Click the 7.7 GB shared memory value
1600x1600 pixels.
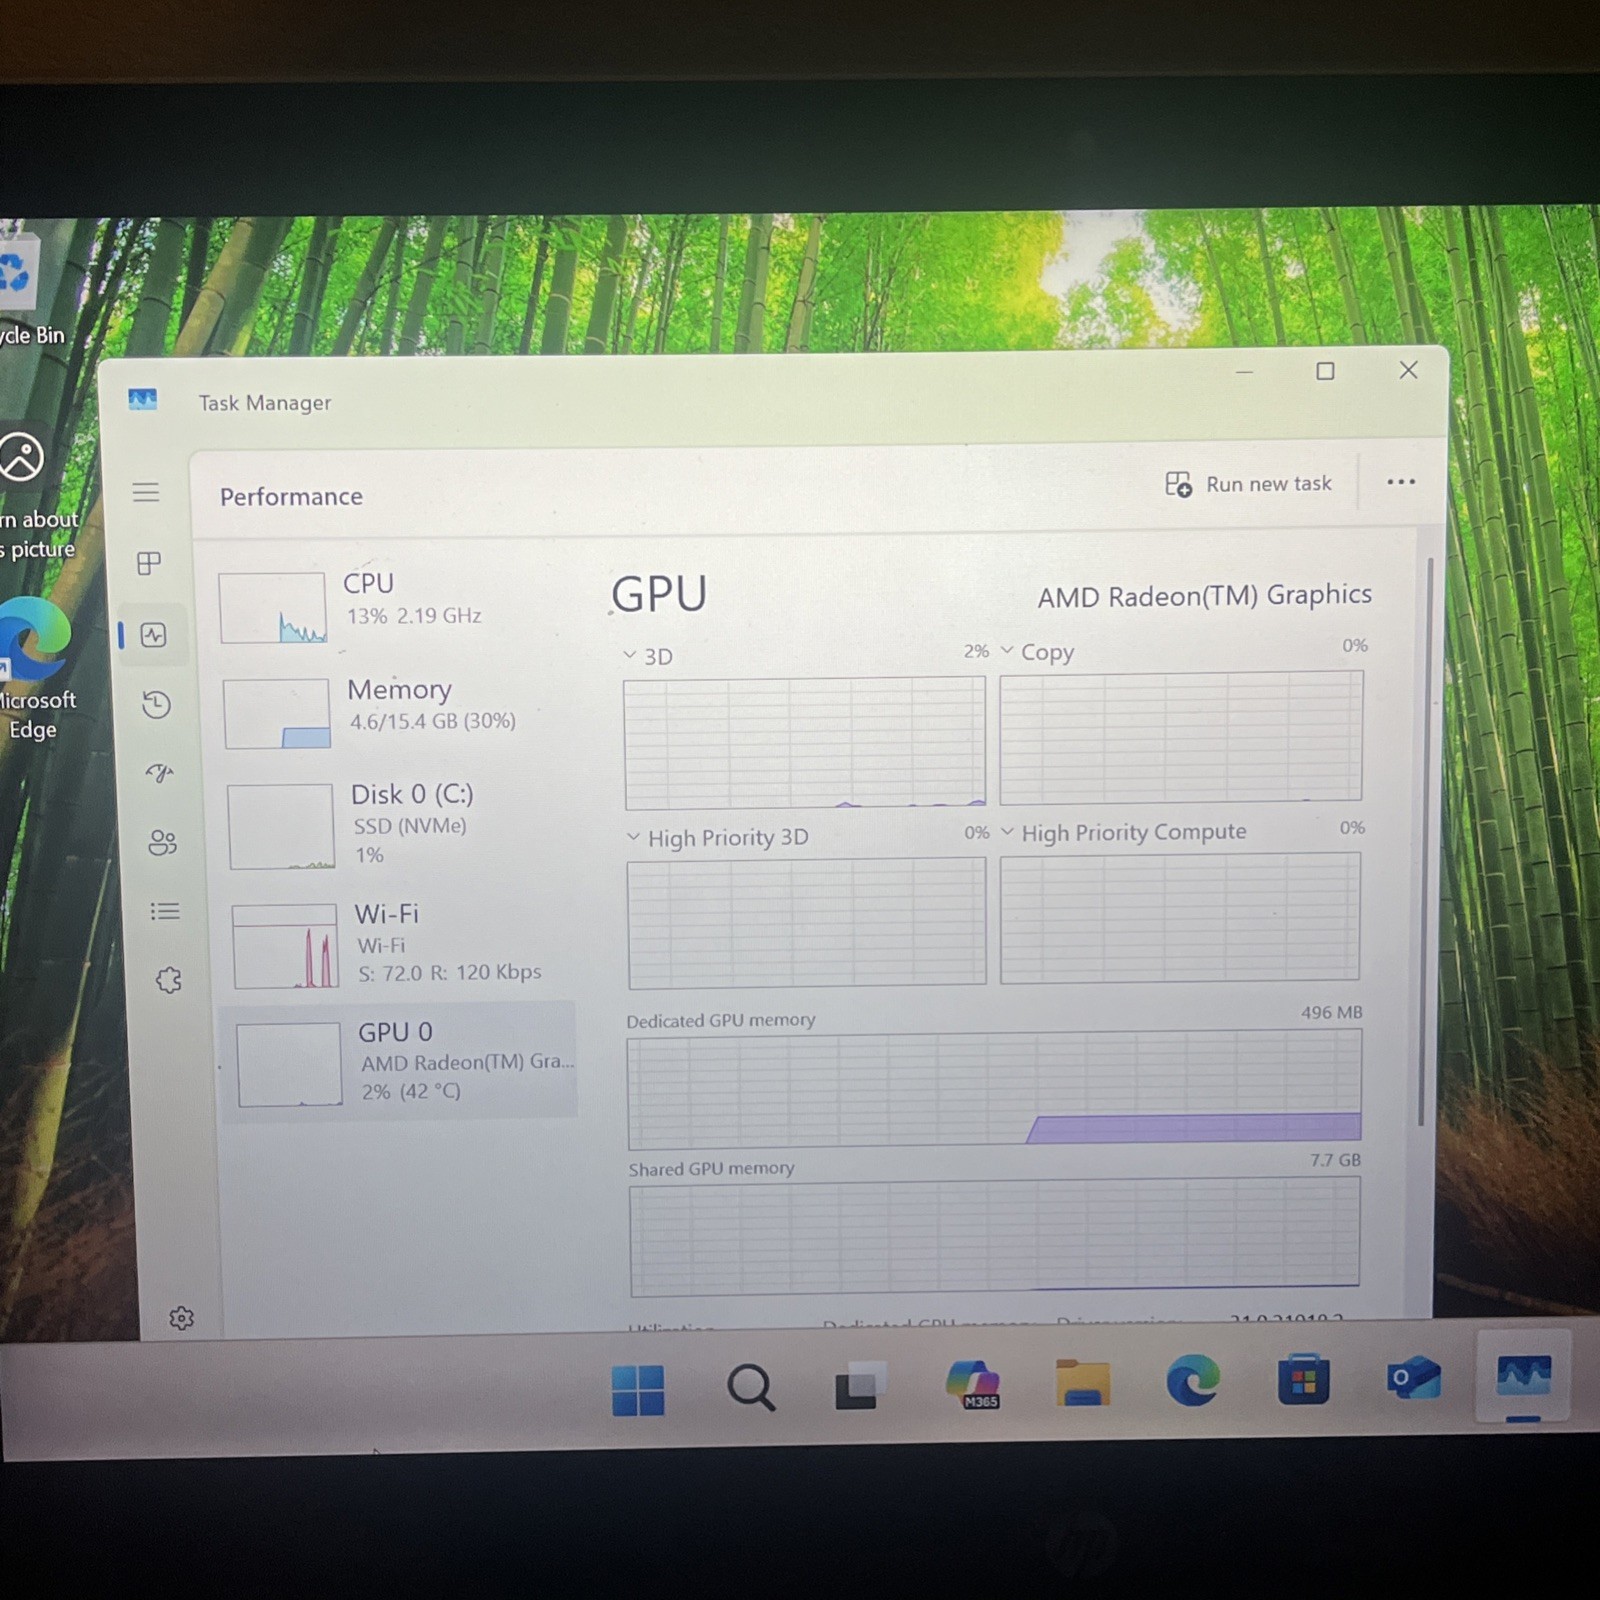(x=1335, y=1160)
